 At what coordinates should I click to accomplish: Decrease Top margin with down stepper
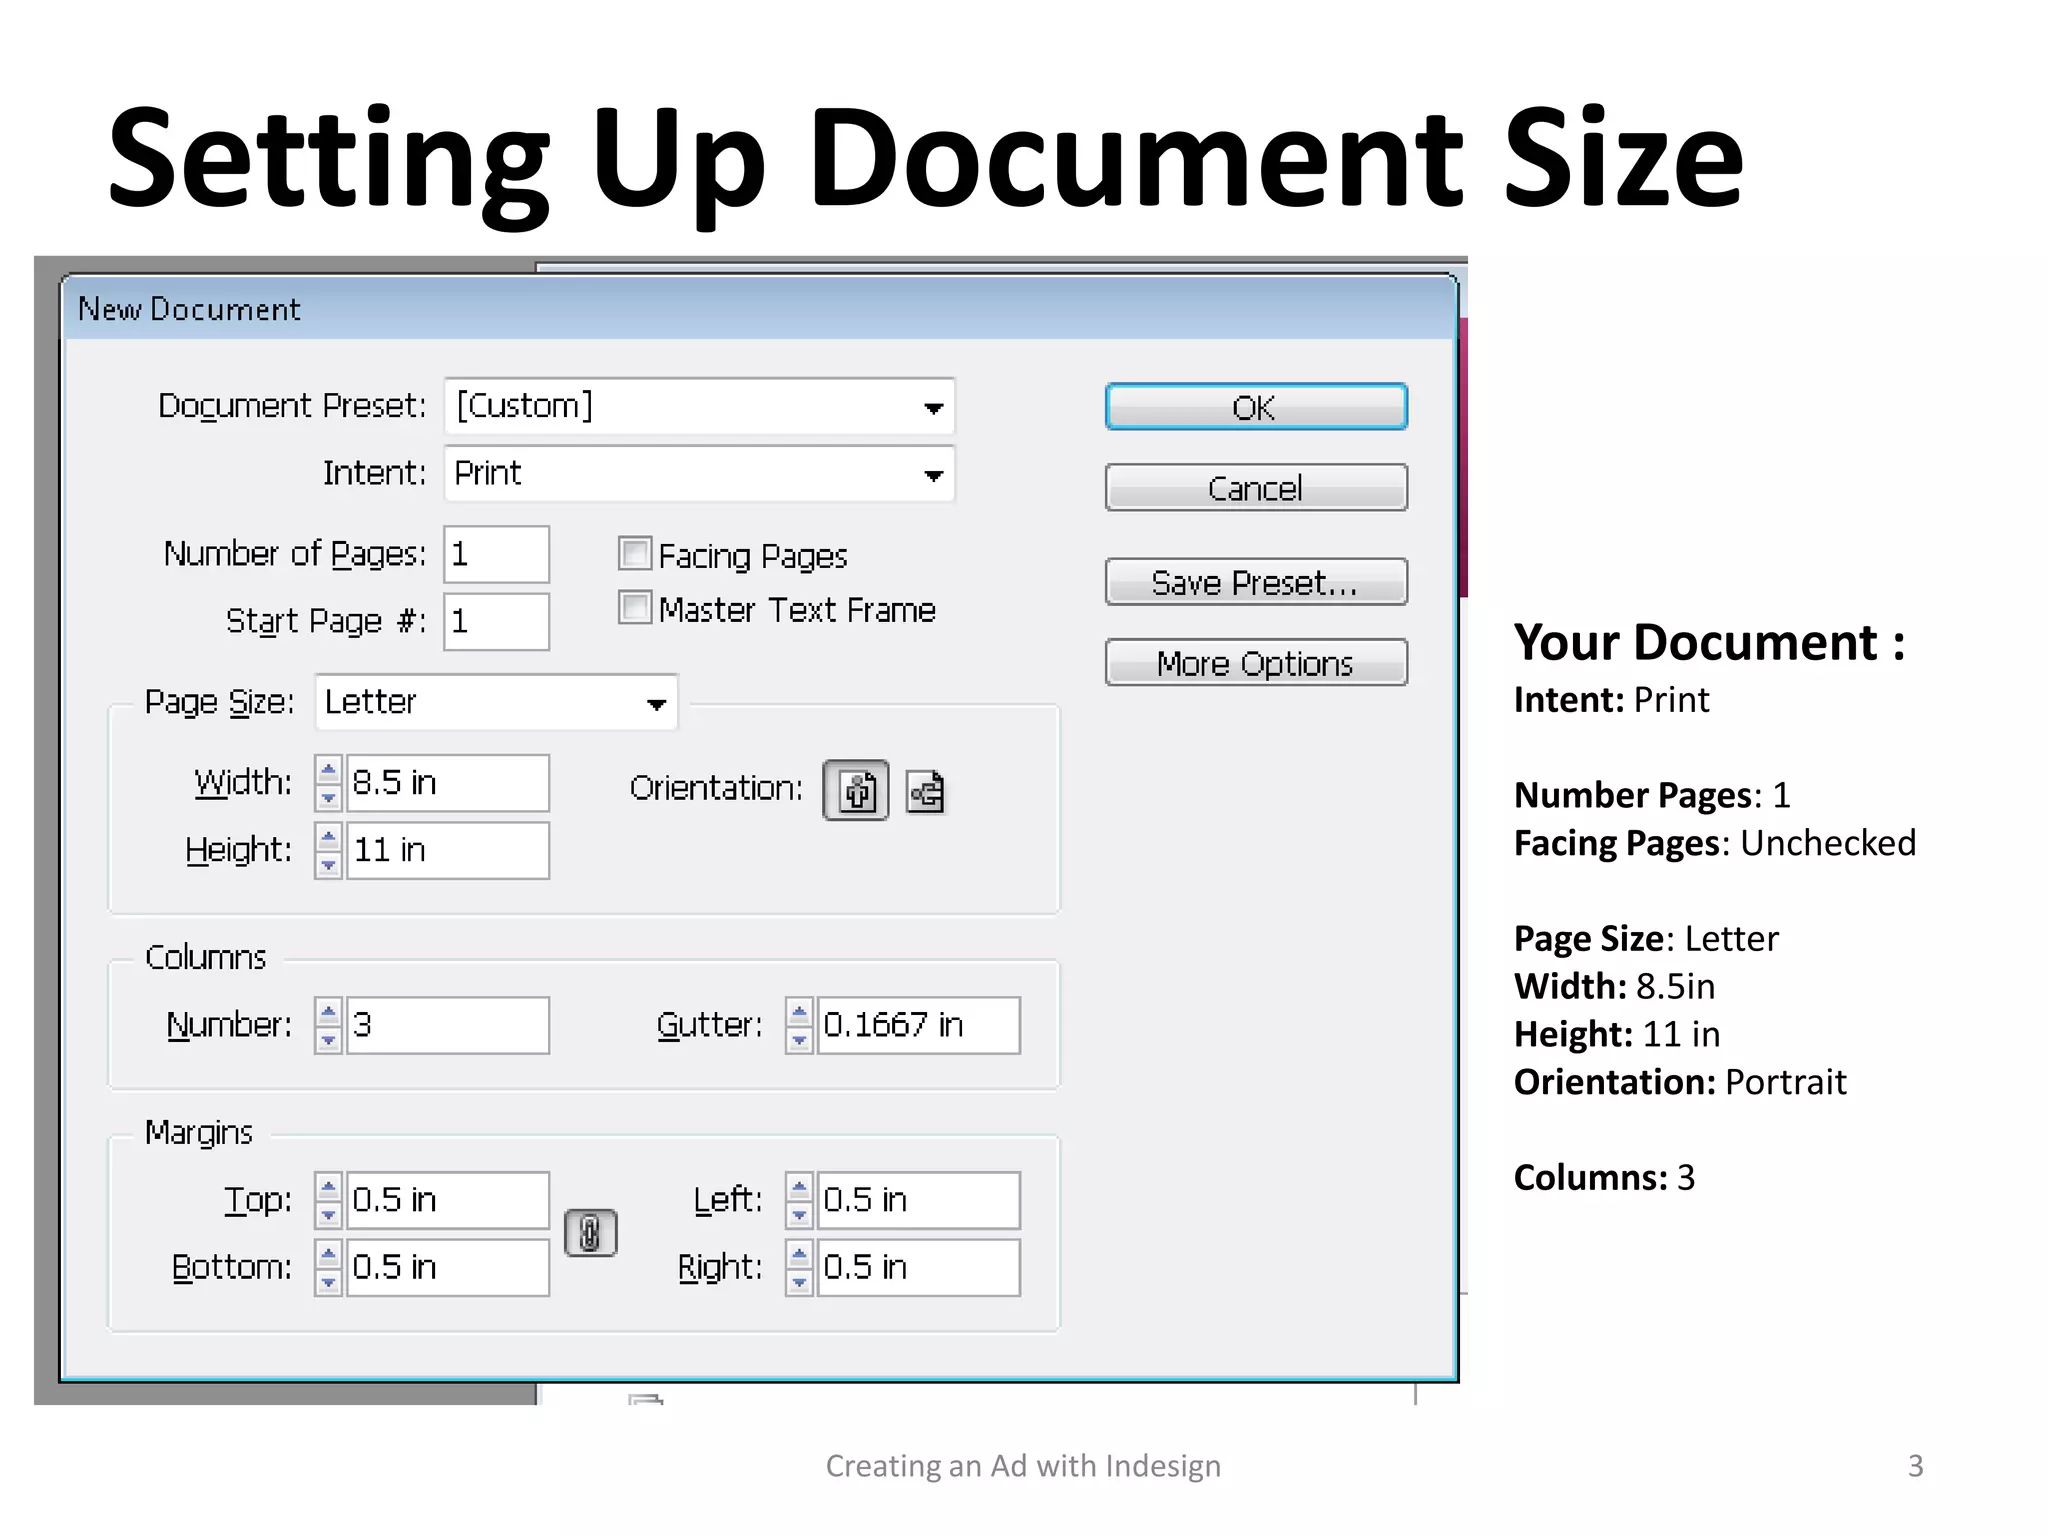tap(328, 1214)
